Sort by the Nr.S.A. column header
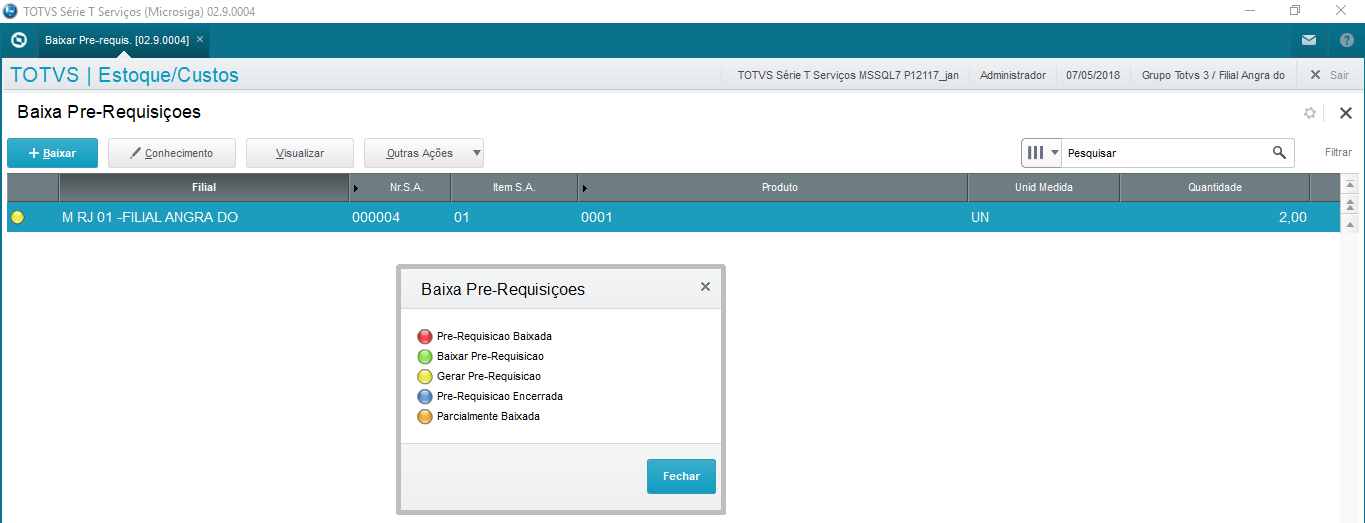This screenshot has height=523, width=1365. [407, 187]
